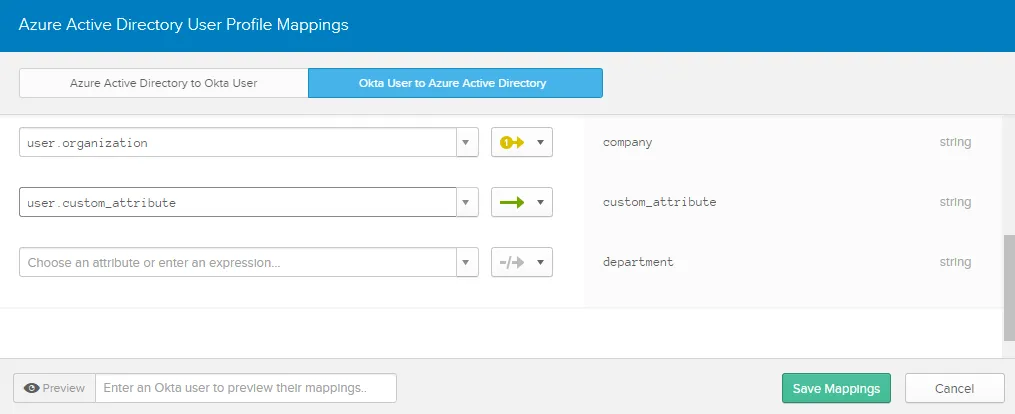Click the Preview button

pos(55,388)
